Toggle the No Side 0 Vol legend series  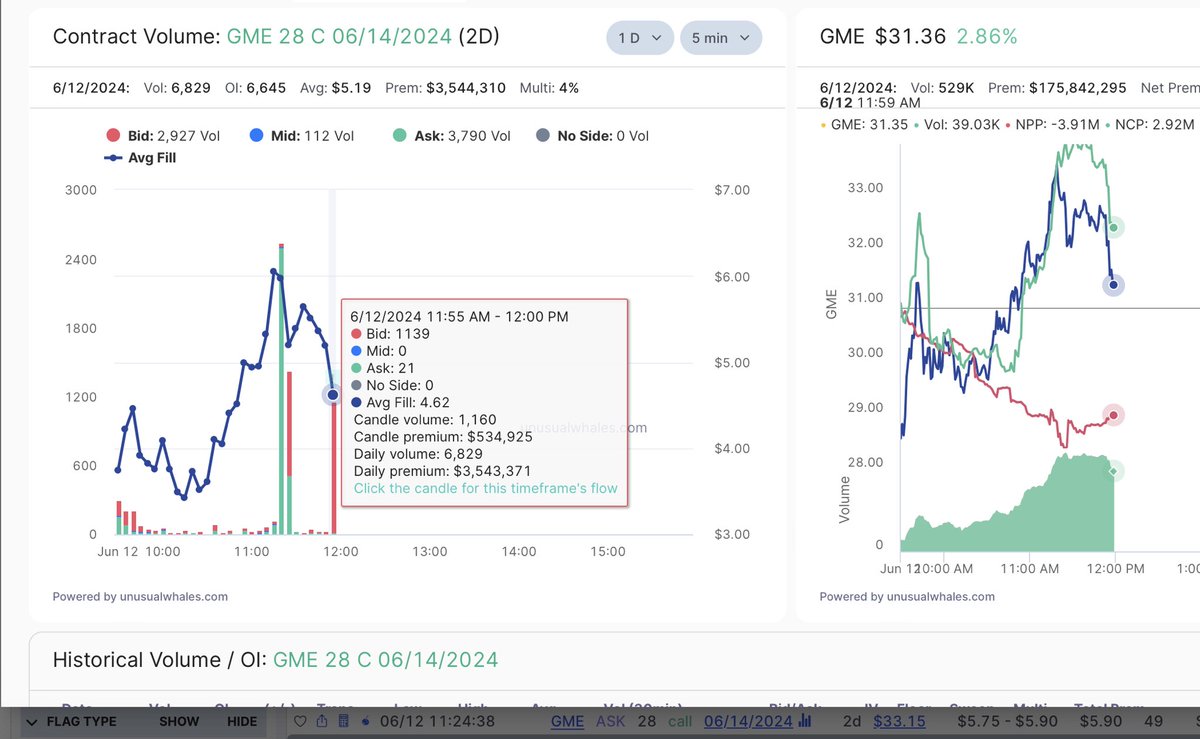tap(592, 135)
